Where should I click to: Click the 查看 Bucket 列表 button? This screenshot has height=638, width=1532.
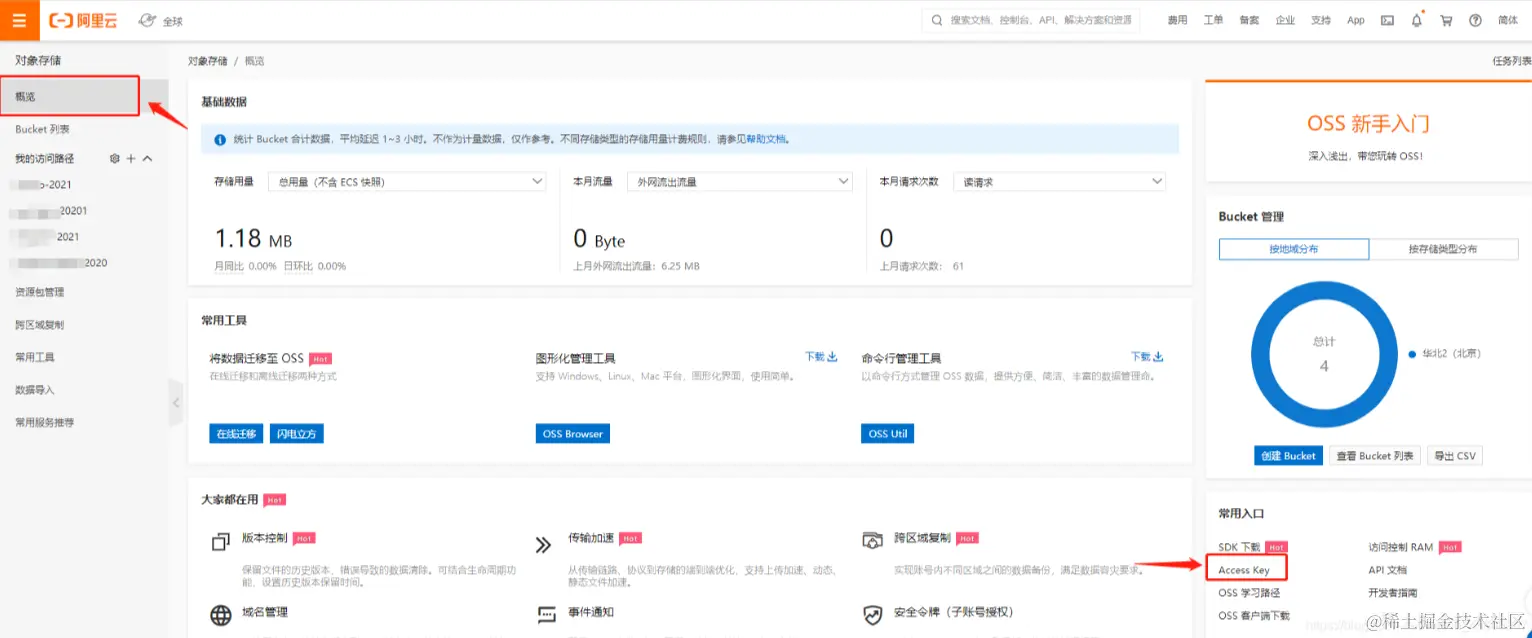pyautogui.click(x=1375, y=456)
